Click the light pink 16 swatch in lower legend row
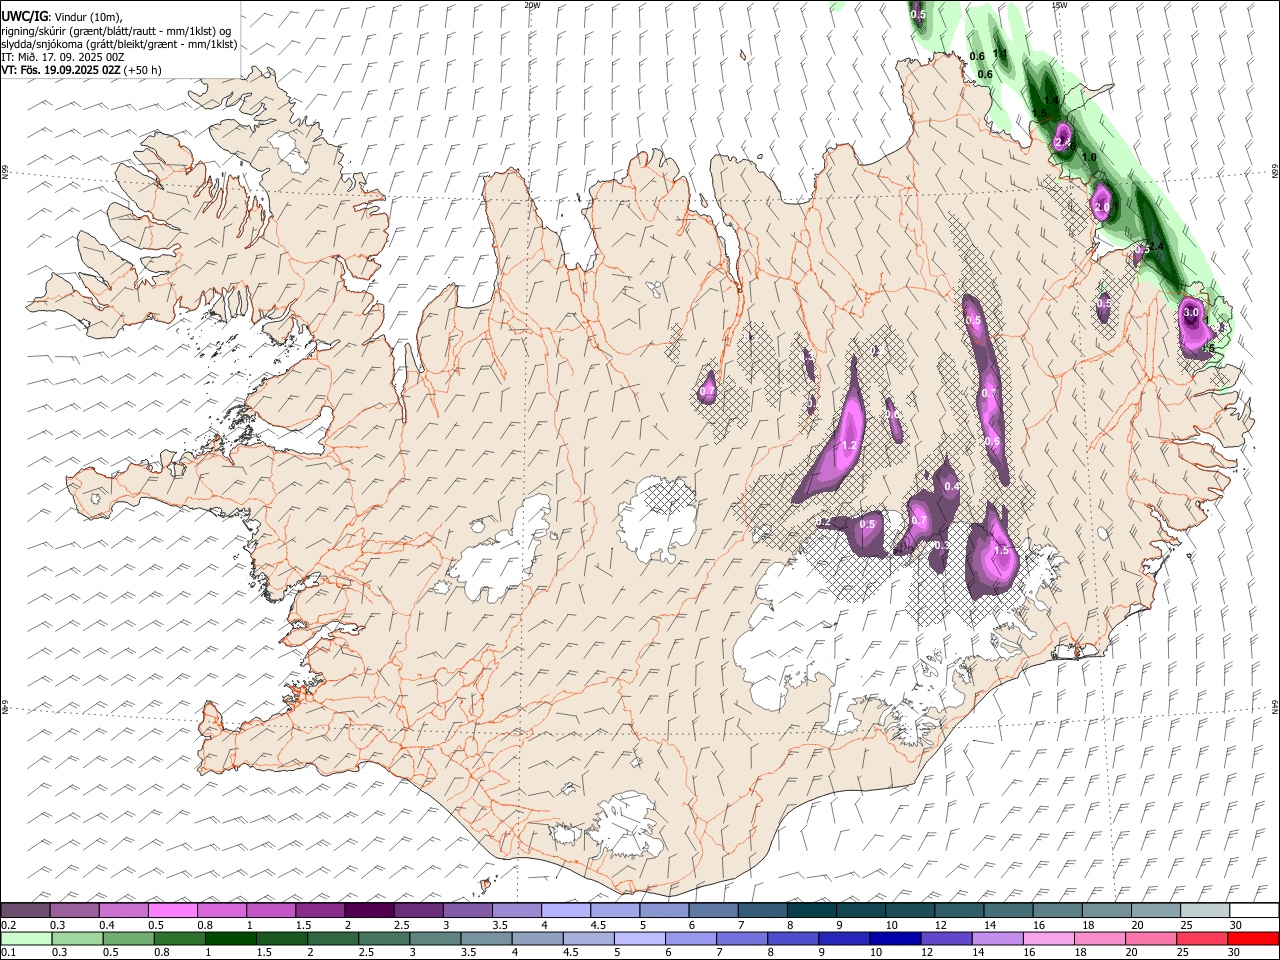The height and width of the screenshot is (960, 1280). point(1049,938)
